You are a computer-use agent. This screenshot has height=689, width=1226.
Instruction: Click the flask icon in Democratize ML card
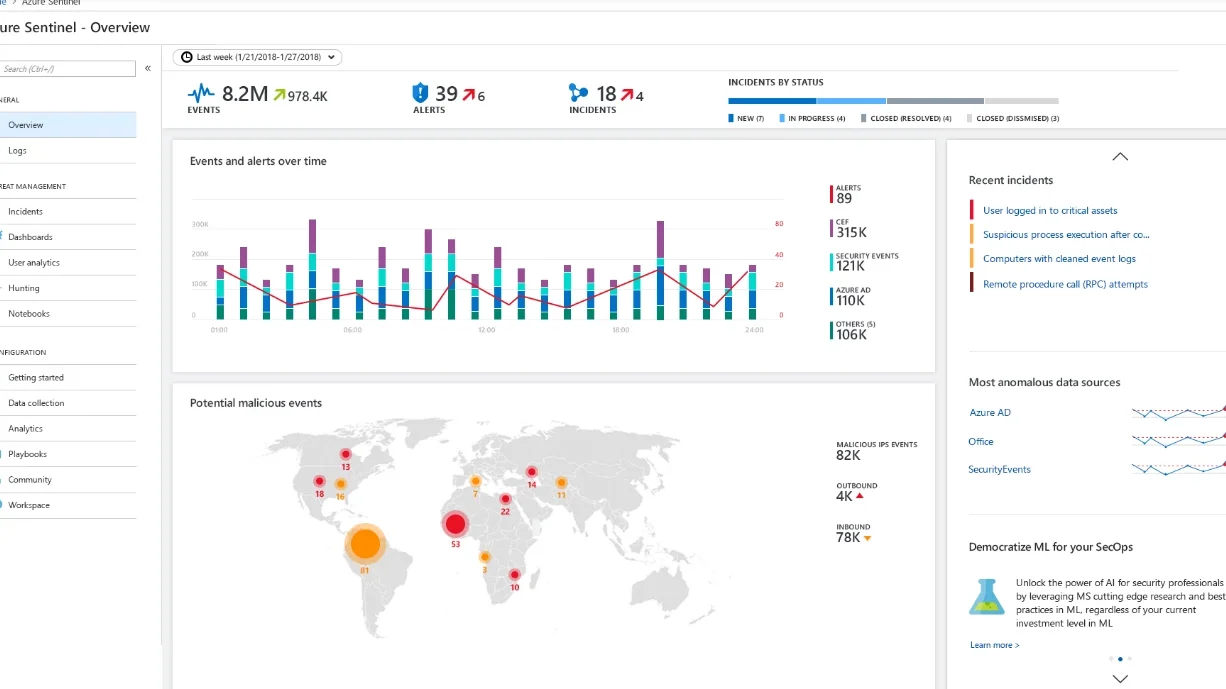tap(986, 596)
